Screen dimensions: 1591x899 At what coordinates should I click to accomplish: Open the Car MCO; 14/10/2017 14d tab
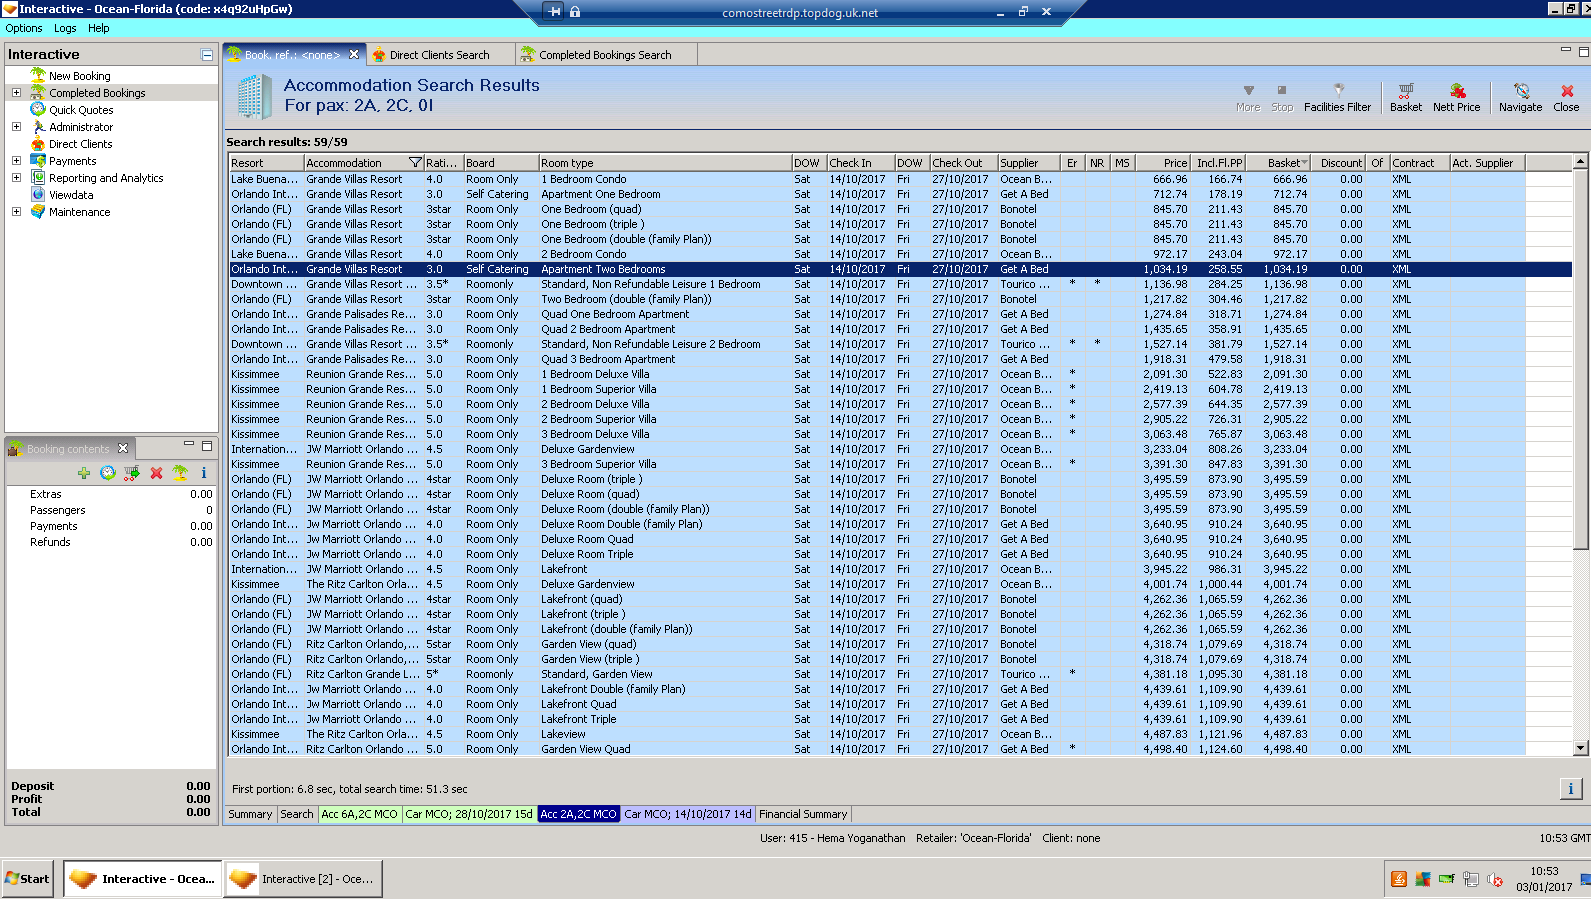[688, 814]
